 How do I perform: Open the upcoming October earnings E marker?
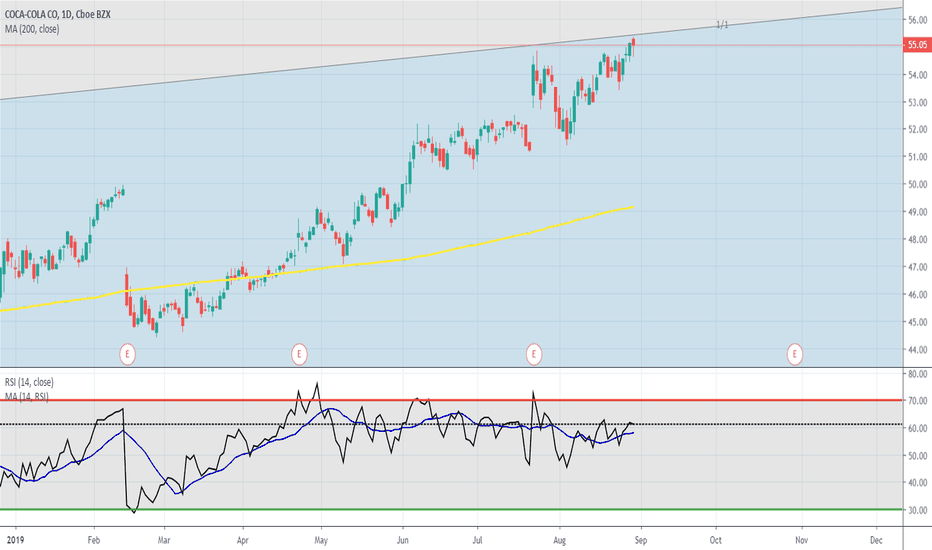pos(795,354)
